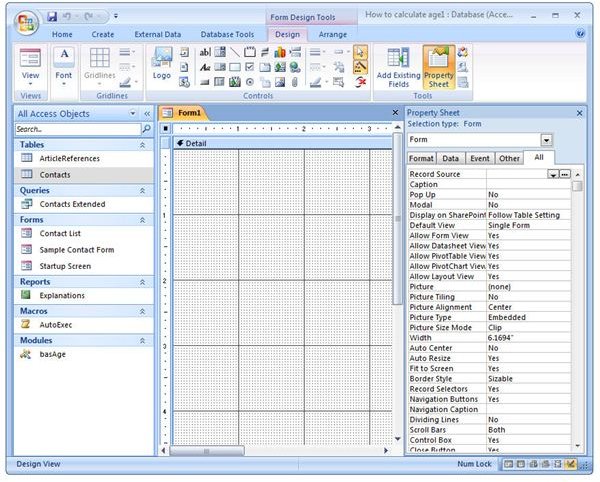The height and width of the screenshot is (482, 600).
Task: Click the Line Color control
Action: click(x=318, y=82)
